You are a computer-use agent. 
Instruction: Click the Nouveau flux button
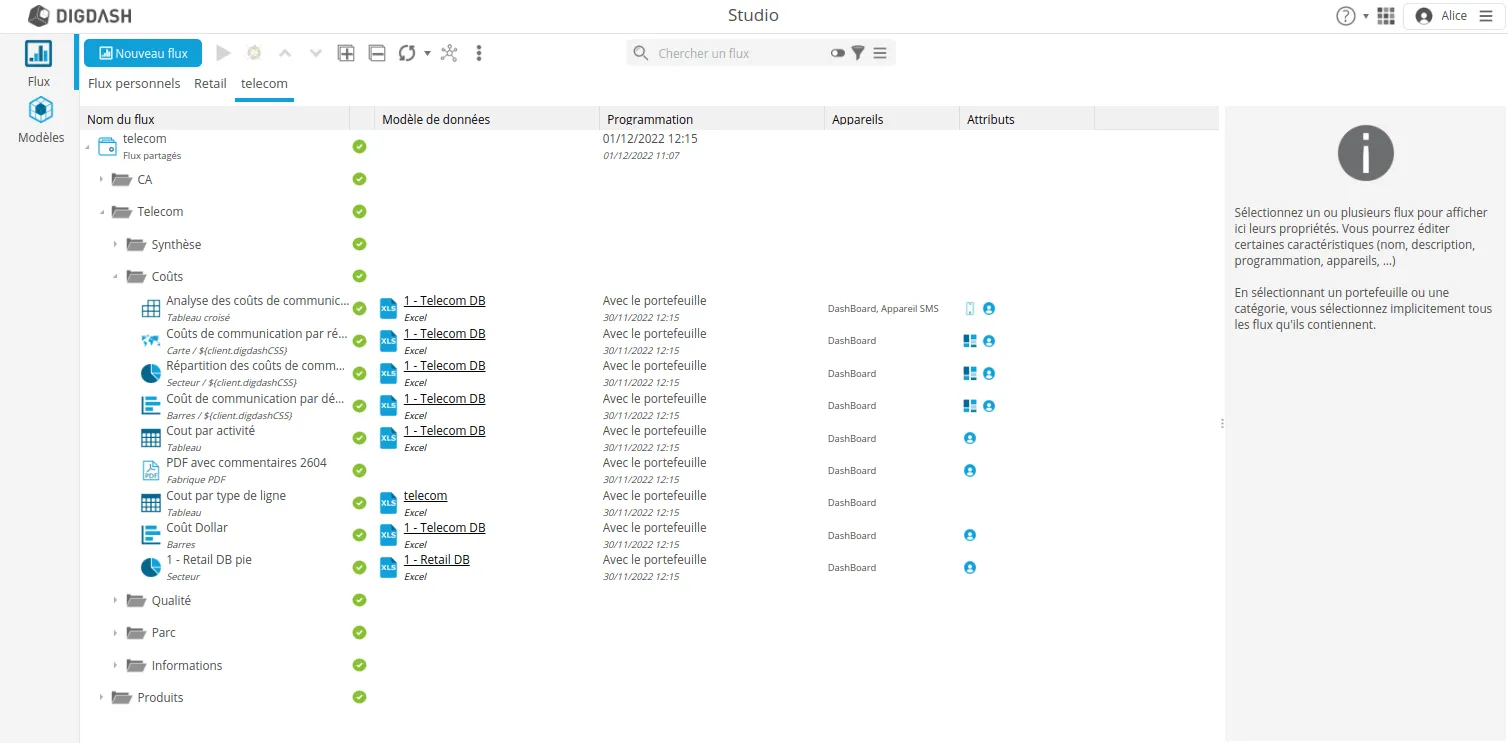coord(143,53)
